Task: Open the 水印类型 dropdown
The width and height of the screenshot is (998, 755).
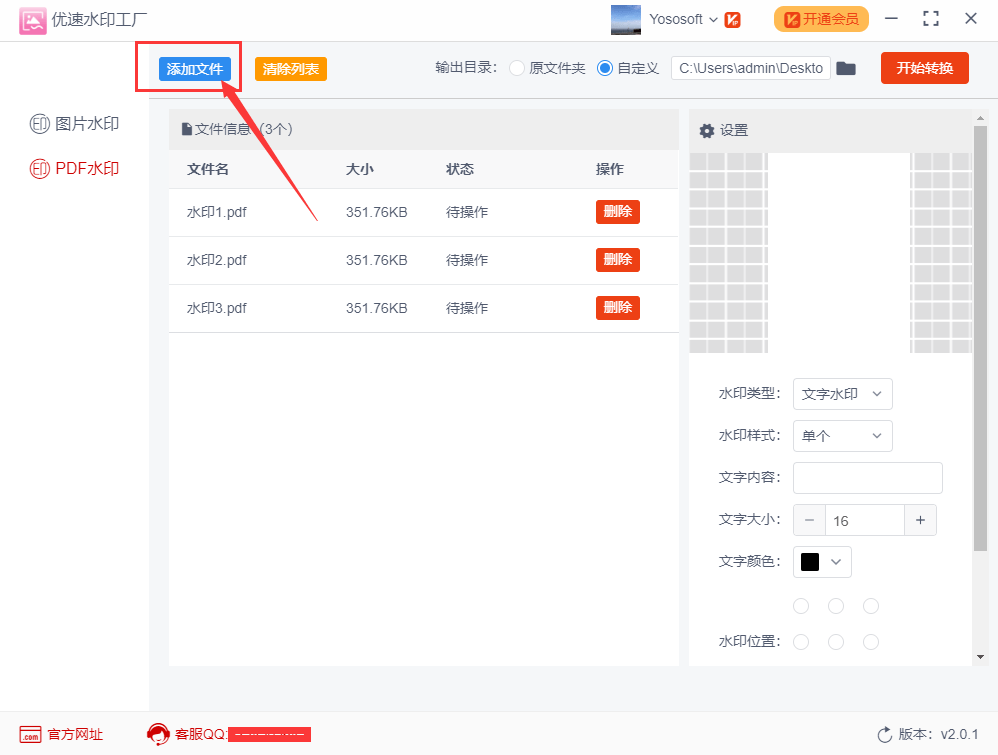Action: pos(842,394)
